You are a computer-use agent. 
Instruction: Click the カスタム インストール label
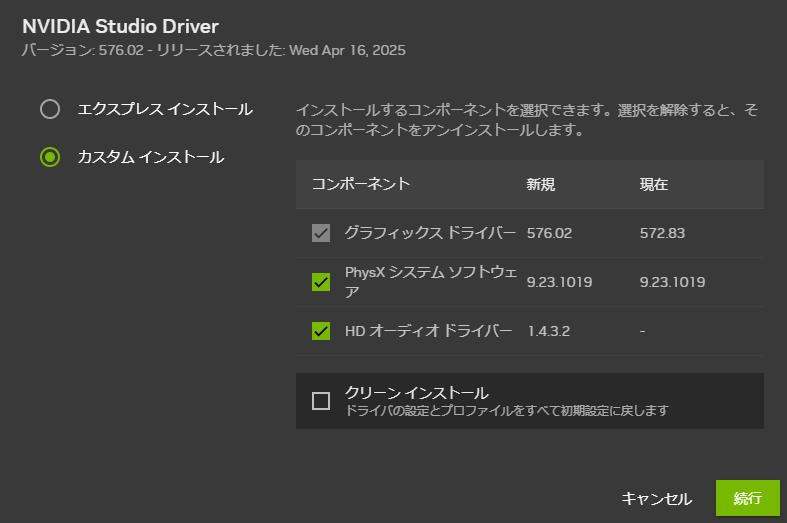(x=151, y=157)
